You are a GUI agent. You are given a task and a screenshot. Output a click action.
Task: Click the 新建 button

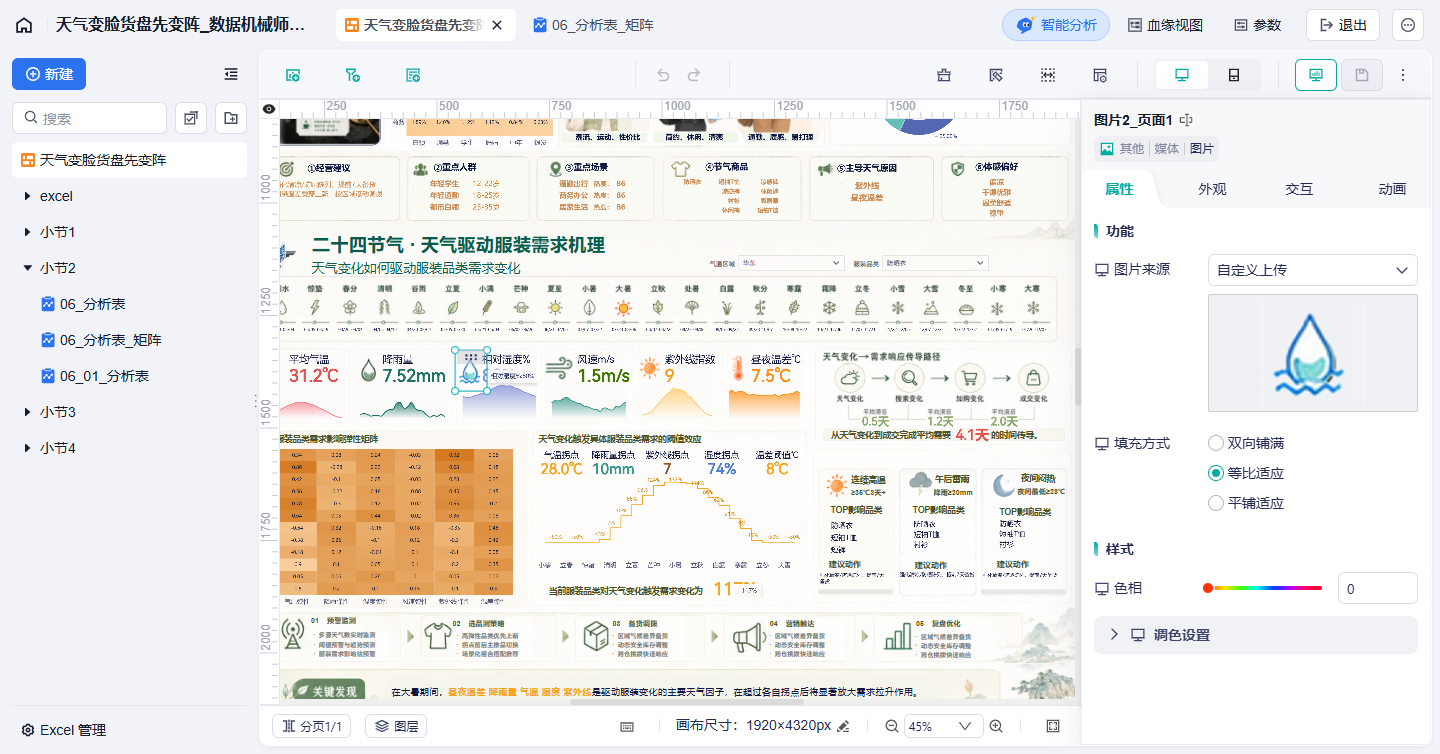49,74
